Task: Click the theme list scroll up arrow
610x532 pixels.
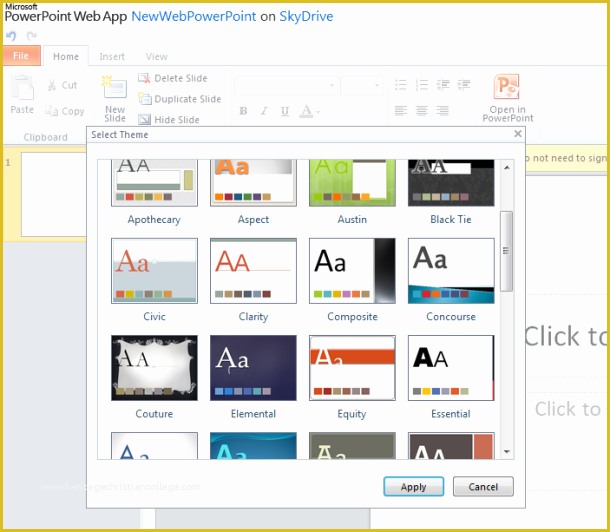Action: click(507, 168)
